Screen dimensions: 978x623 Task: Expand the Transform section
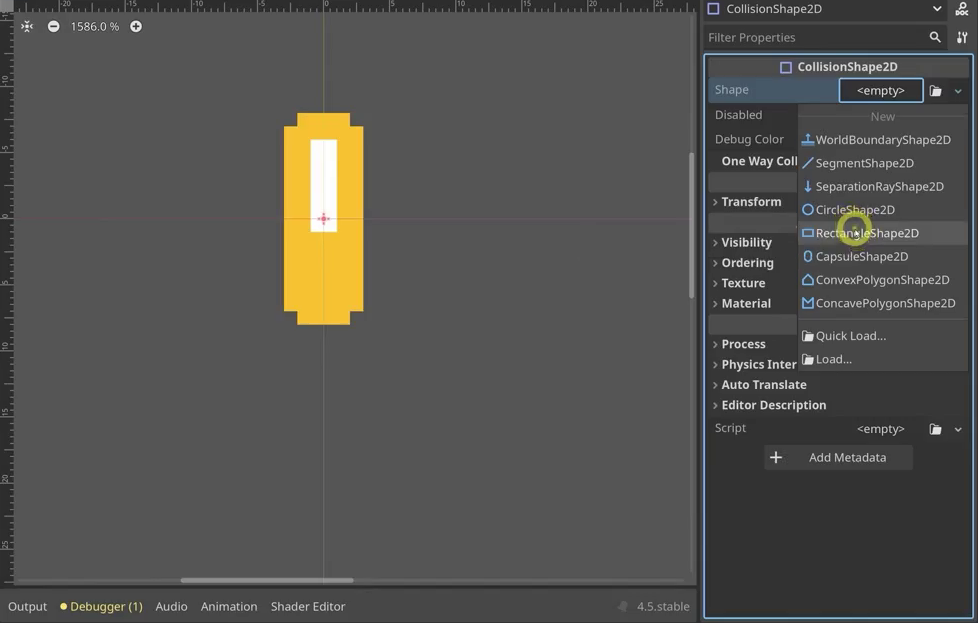[753, 202]
